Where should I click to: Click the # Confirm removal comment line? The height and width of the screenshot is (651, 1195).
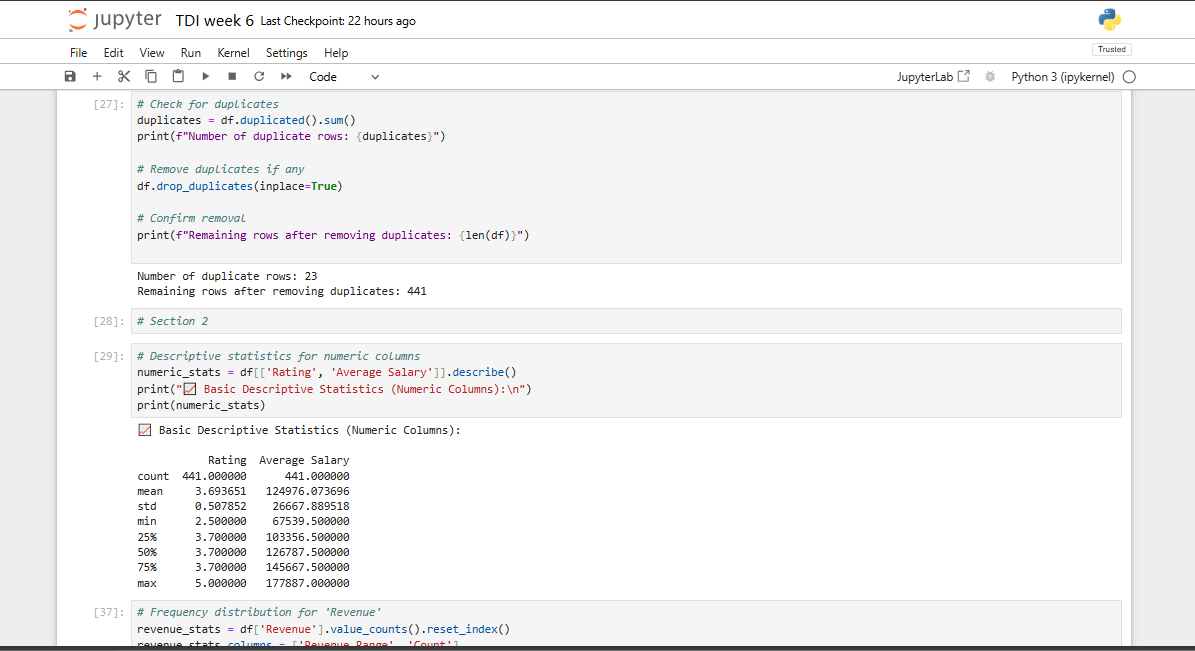[x=191, y=218]
